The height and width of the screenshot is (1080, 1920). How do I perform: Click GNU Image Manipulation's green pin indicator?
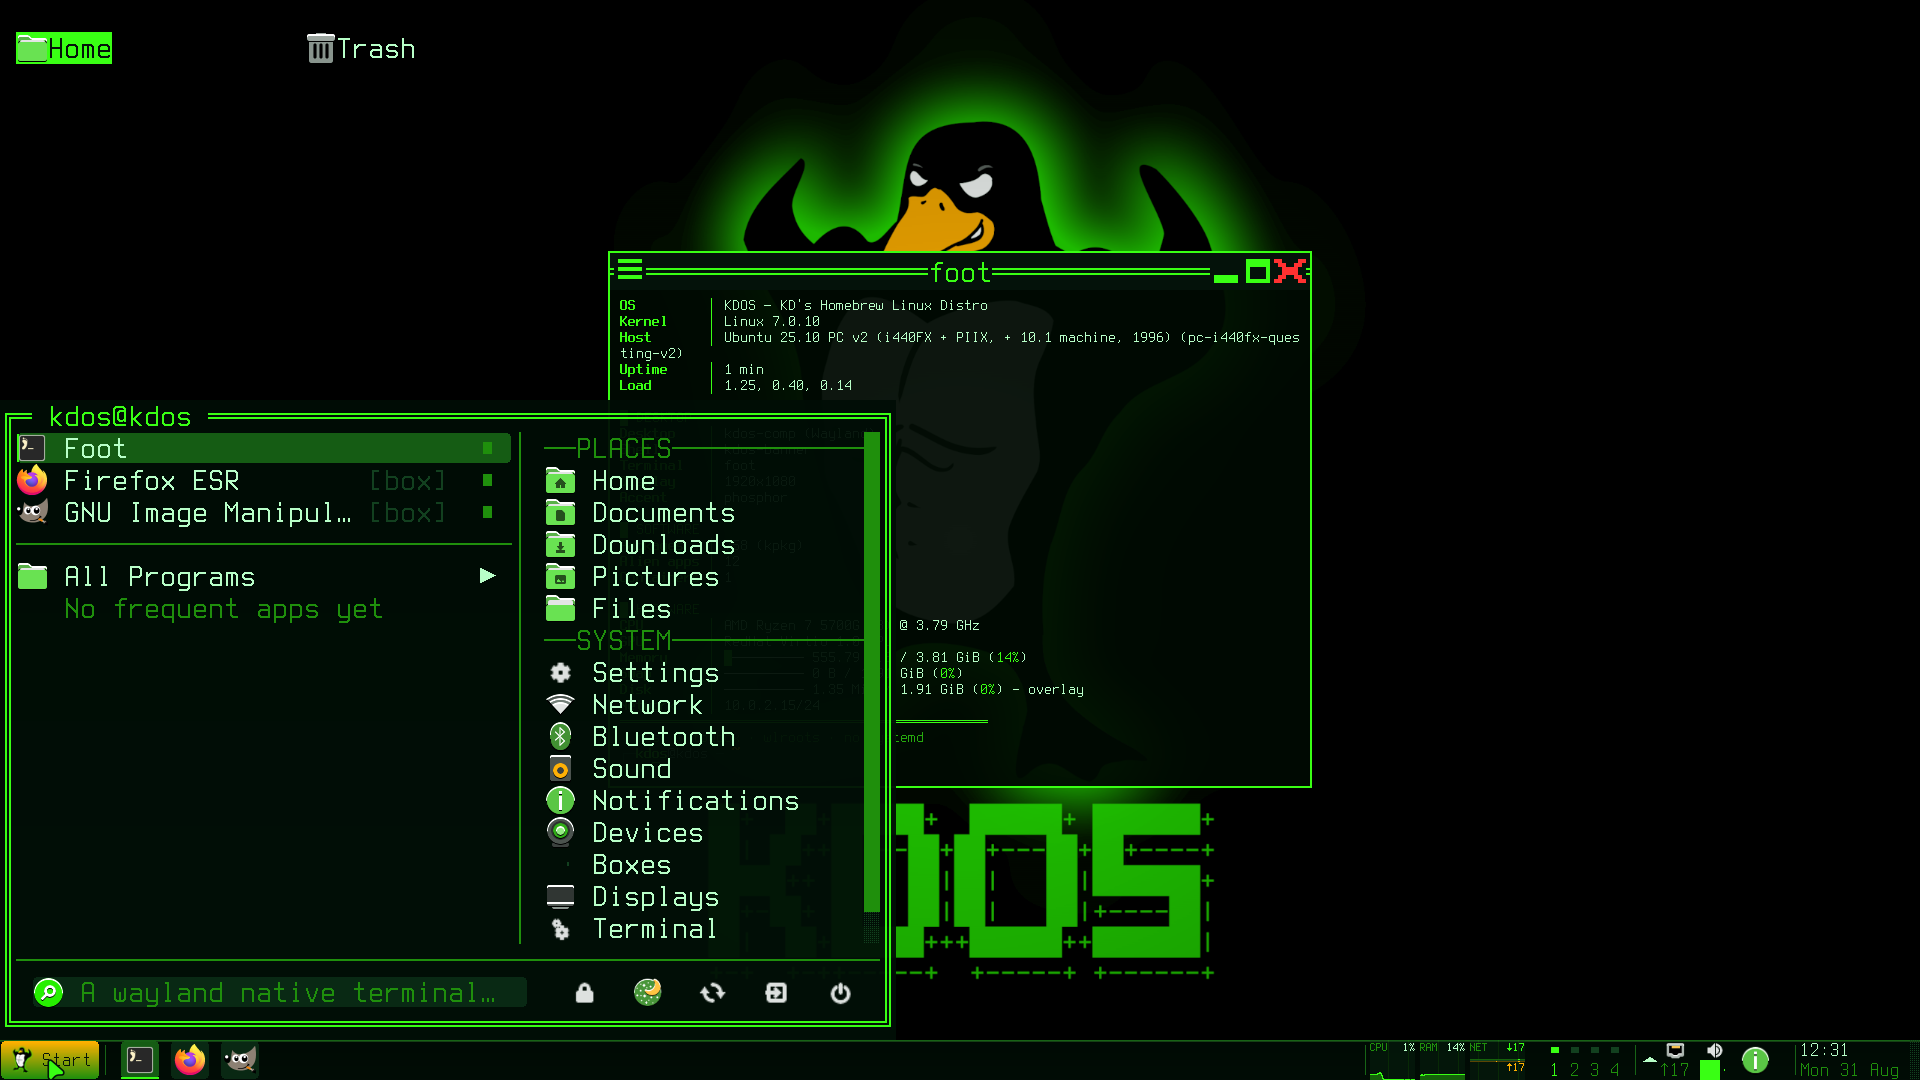coord(487,512)
